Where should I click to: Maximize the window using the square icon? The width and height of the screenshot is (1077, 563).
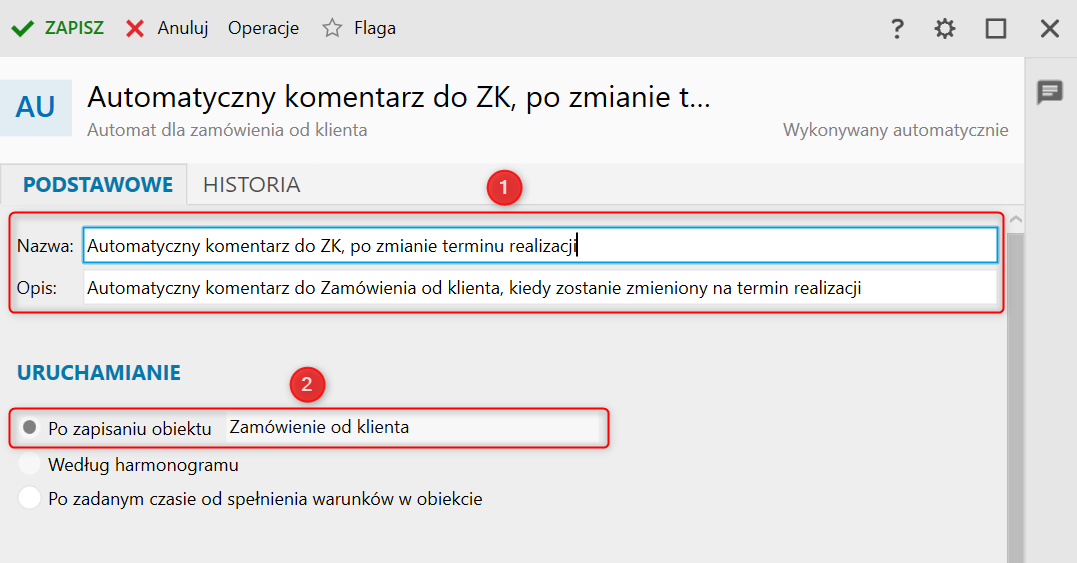(x=996, y=29)
